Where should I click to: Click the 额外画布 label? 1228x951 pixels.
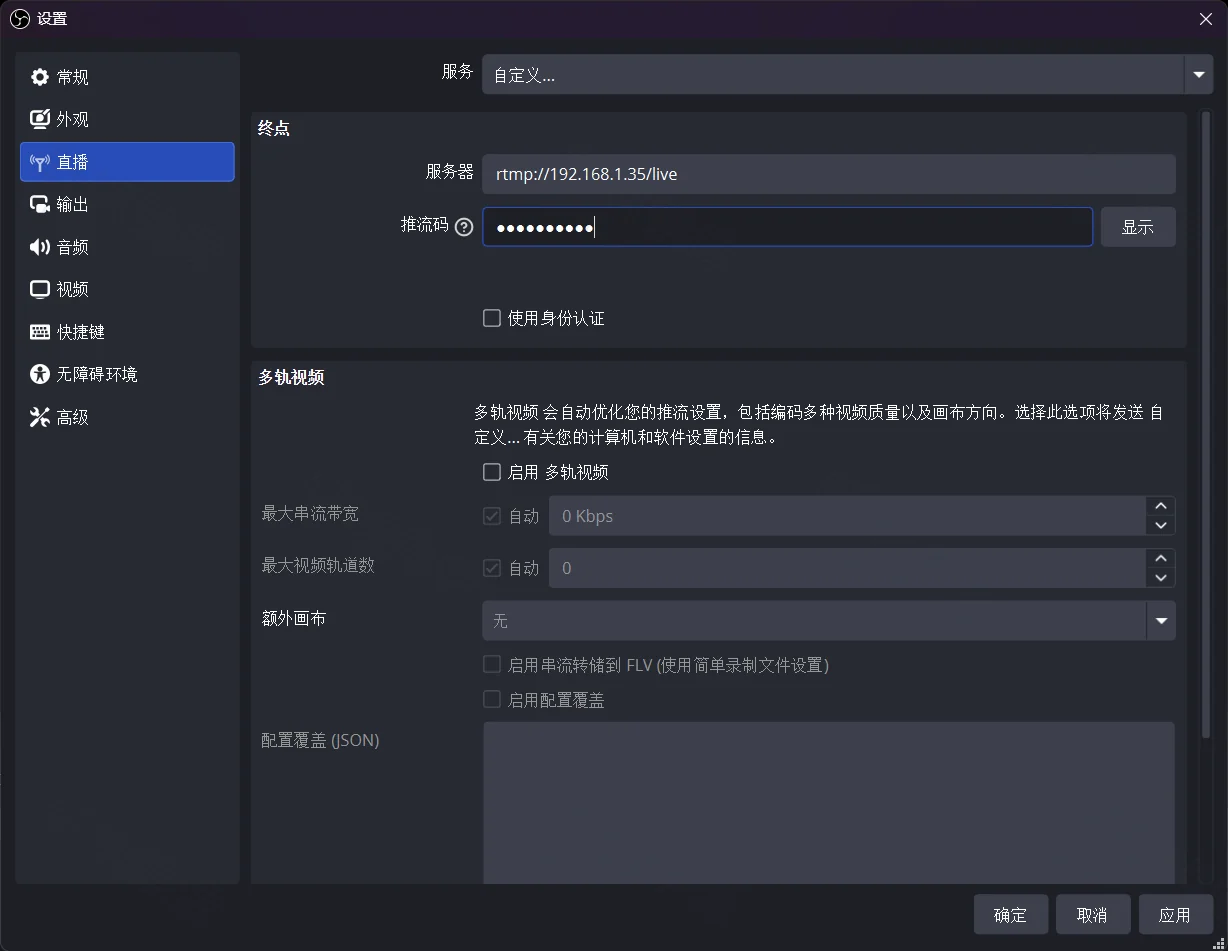click(293, 618)
